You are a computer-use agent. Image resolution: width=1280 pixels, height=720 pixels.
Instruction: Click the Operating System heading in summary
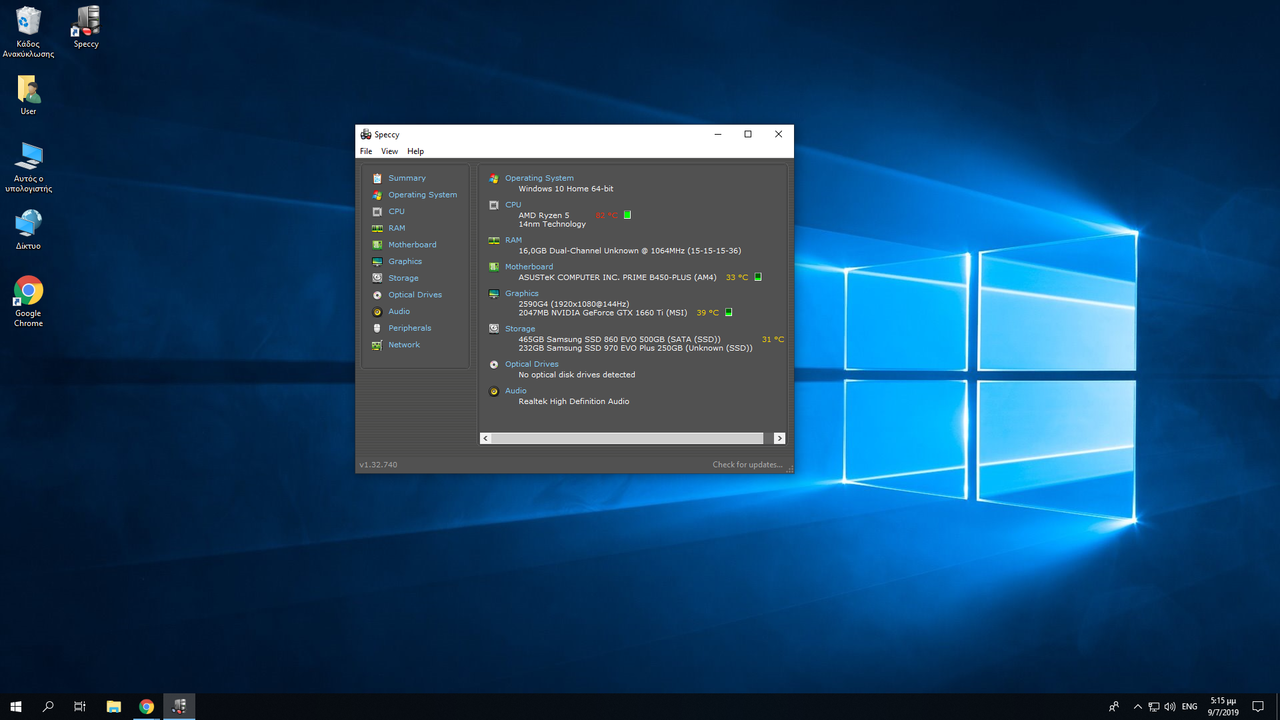pos(539,178)
